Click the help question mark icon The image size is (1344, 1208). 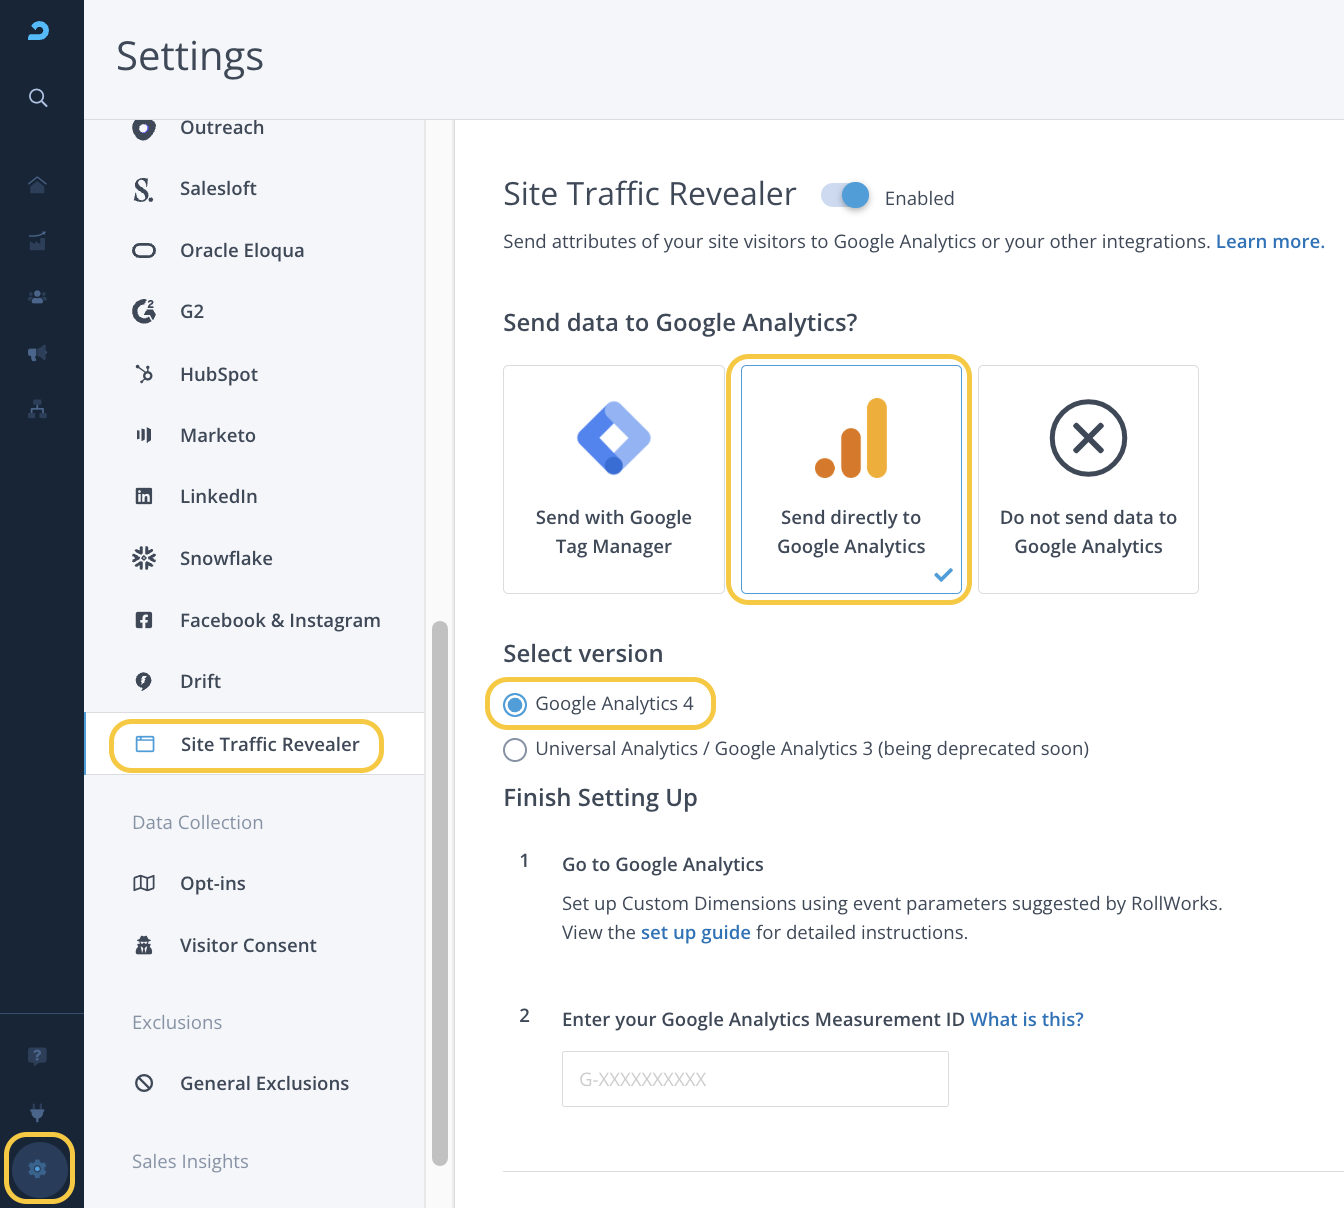click(38, 1056)
